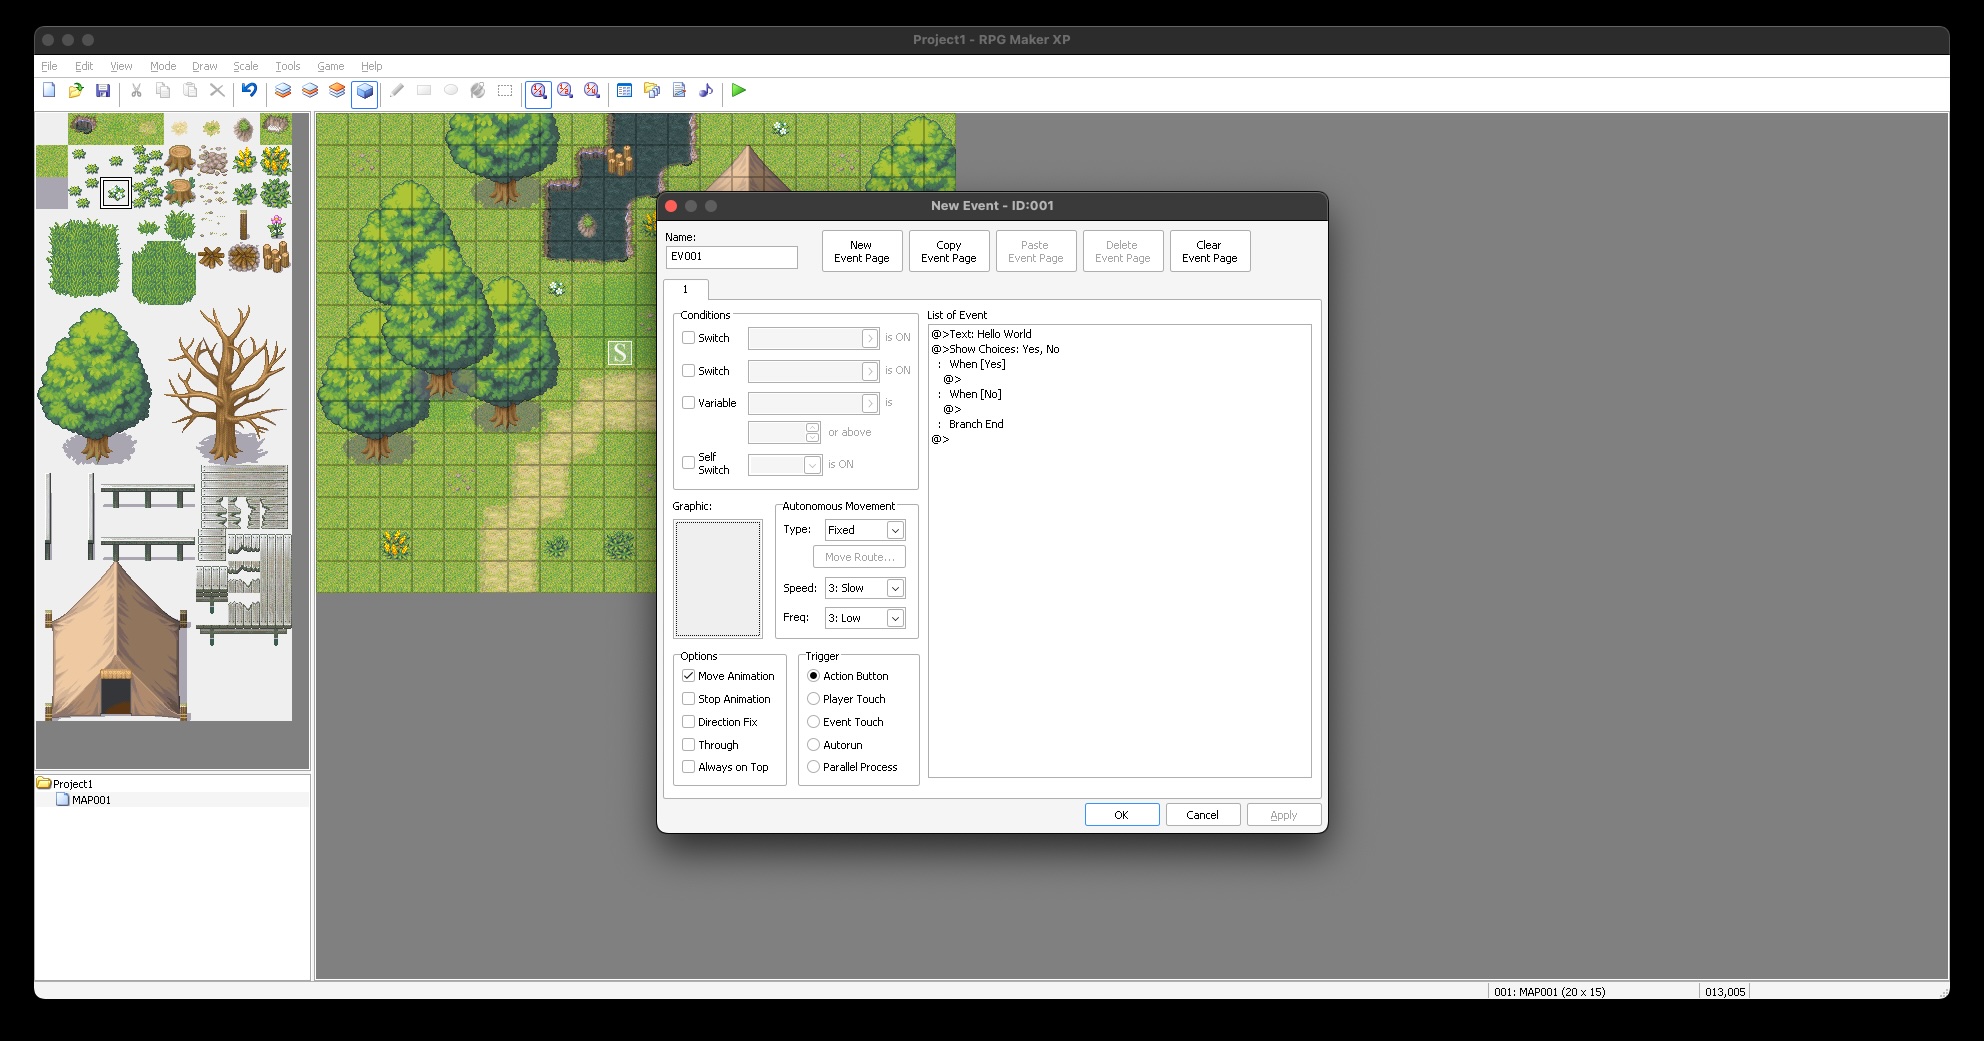The height and width of the screenshot is (1041, 1984).
Task: Click the Copy Event Page button
Action: [x=948, y=250]
